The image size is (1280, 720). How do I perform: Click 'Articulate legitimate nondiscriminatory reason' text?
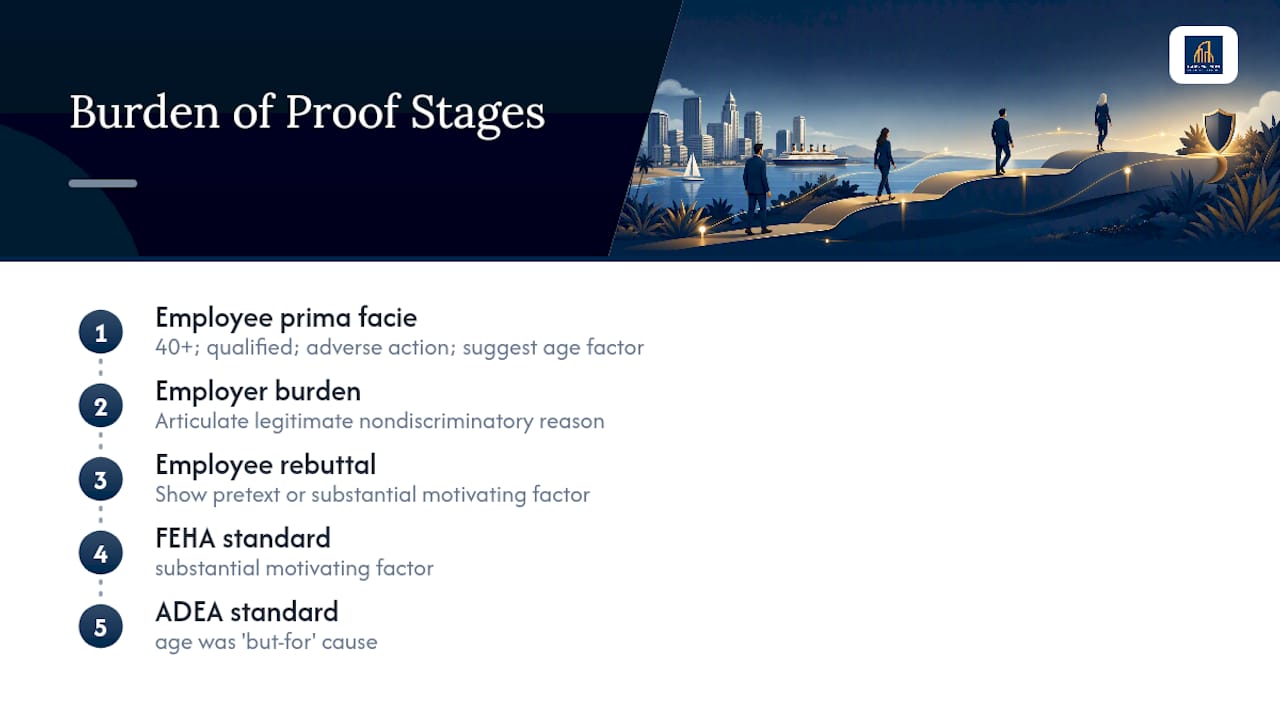(x=380, y=421)
